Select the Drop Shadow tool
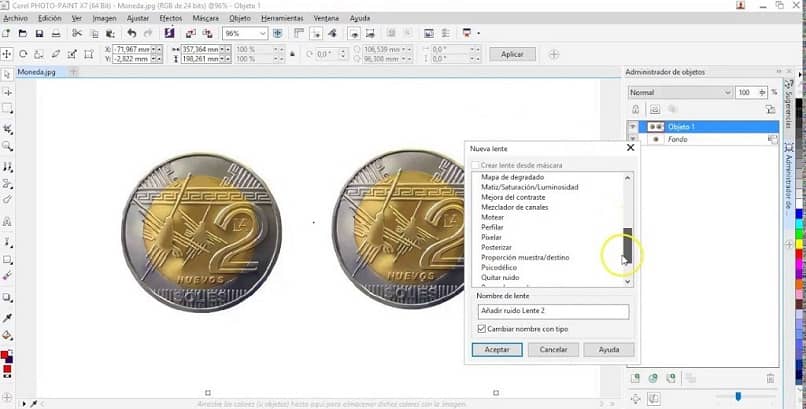 pyautogui.click(x=7, y=297)
